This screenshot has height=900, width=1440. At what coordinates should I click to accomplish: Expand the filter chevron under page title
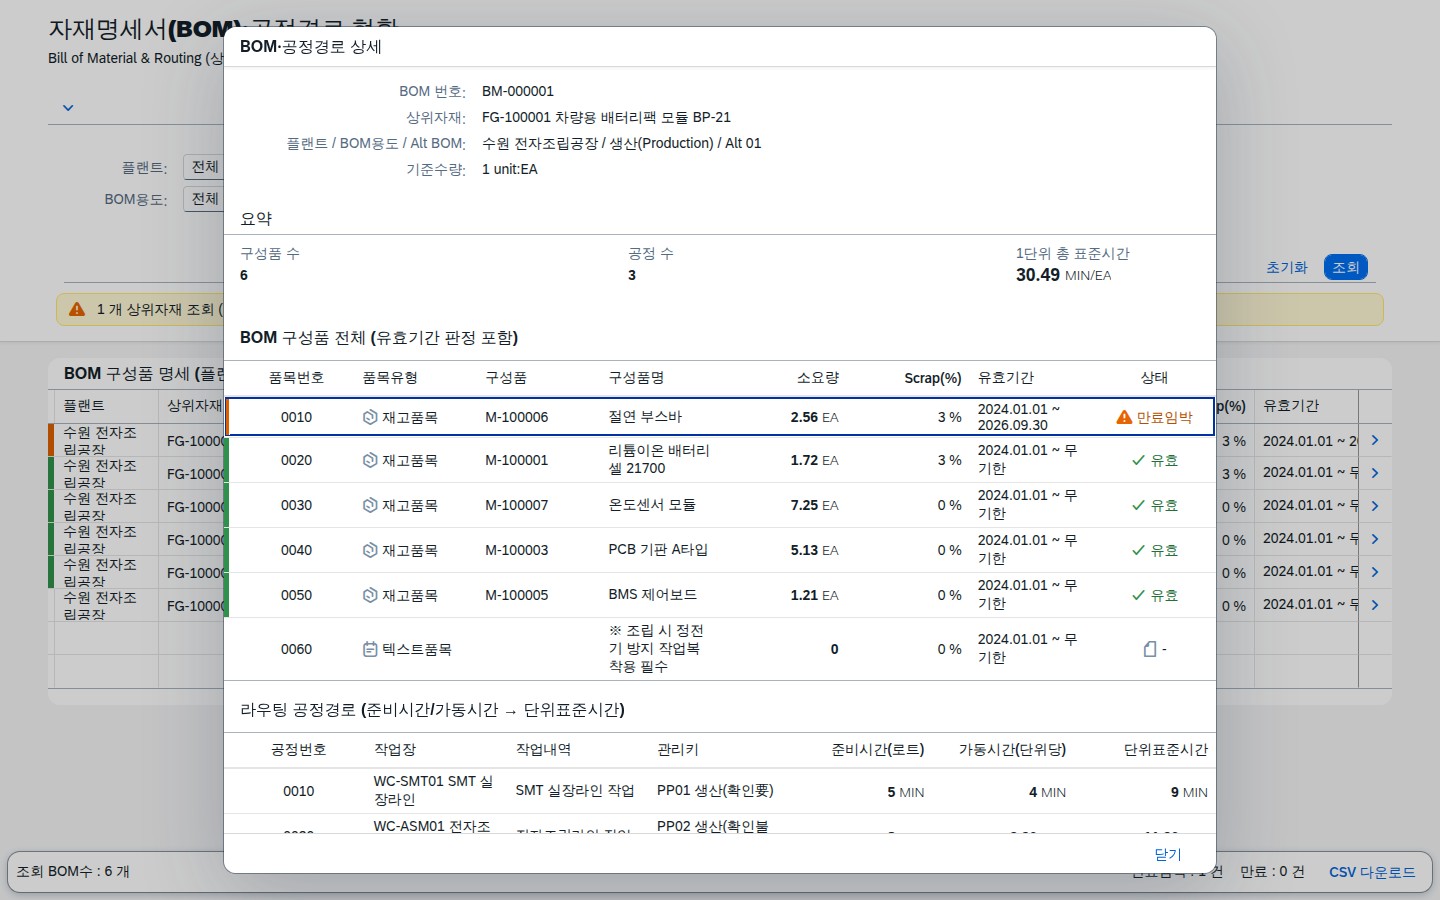[68, 108]
